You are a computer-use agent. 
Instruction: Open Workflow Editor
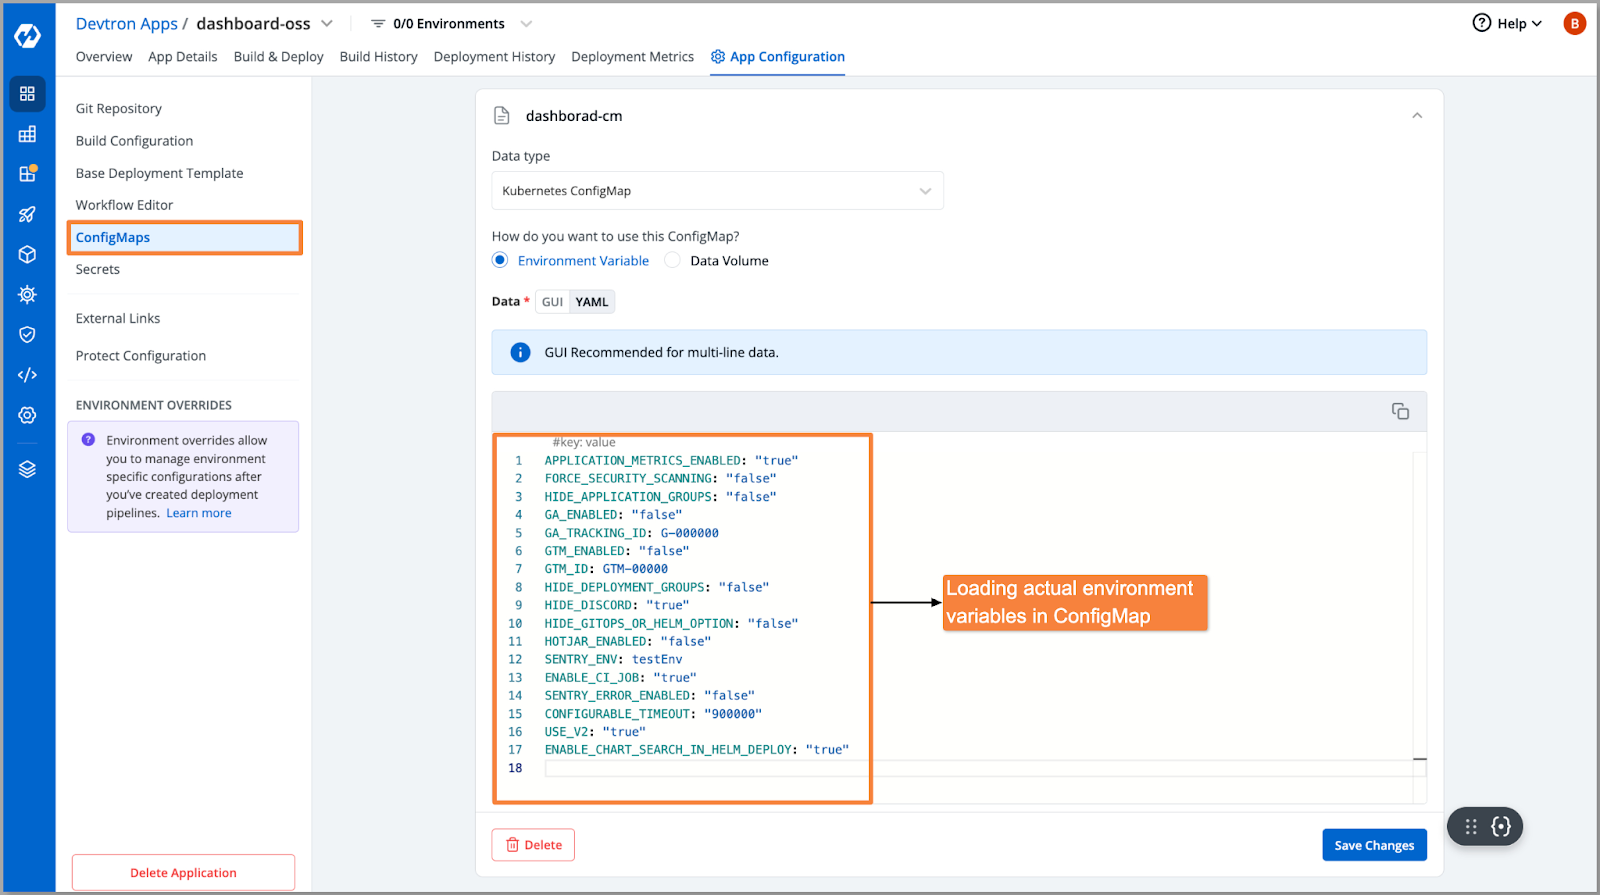[125, 205]
